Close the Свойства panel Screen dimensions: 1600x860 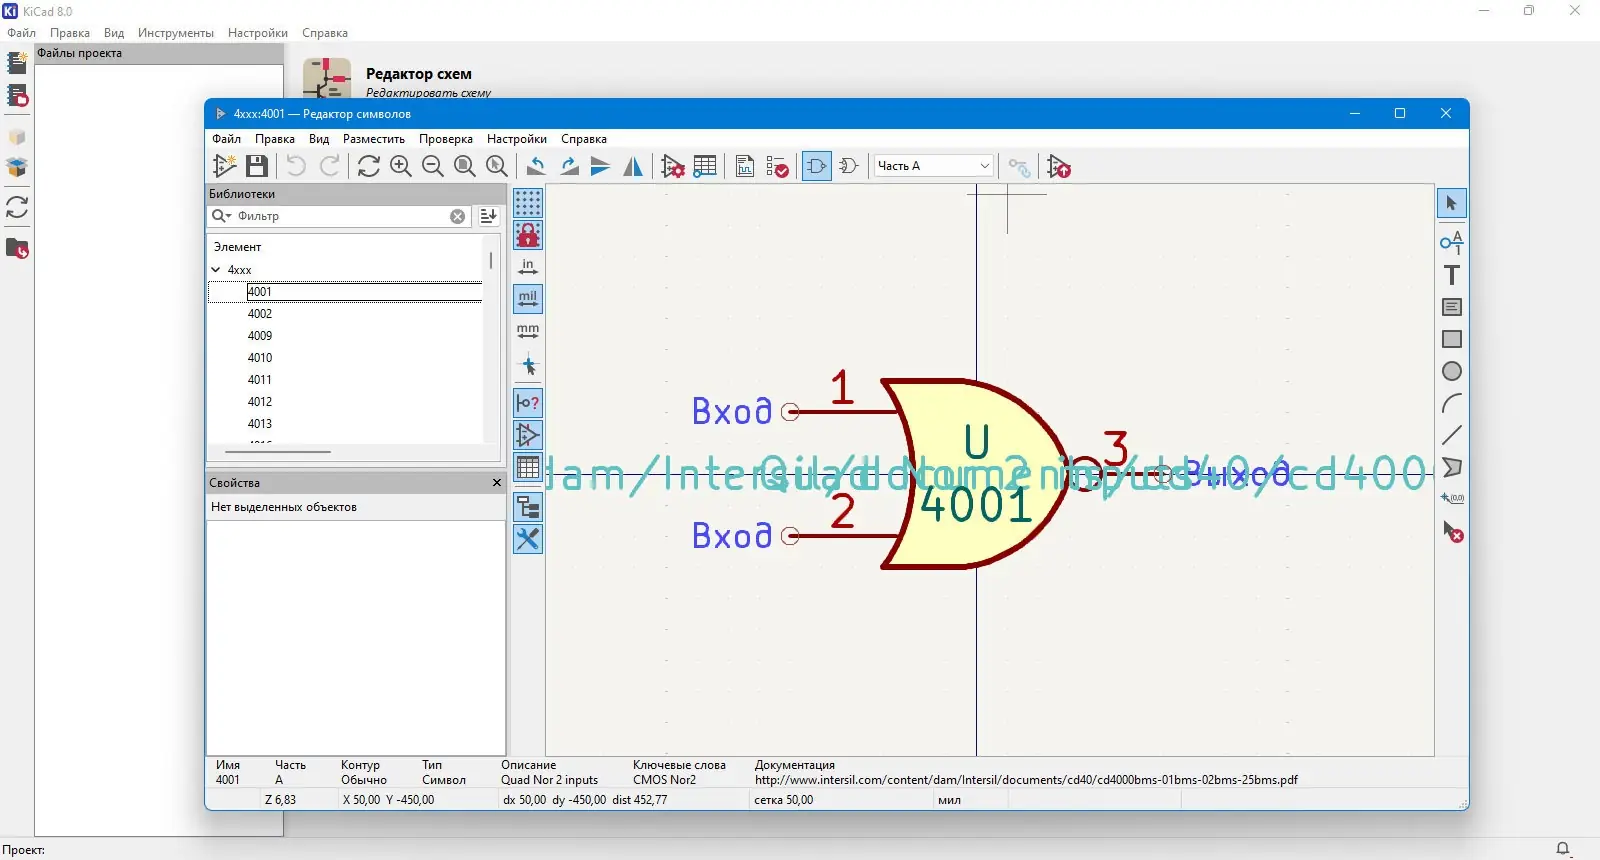tap(497, 483)
